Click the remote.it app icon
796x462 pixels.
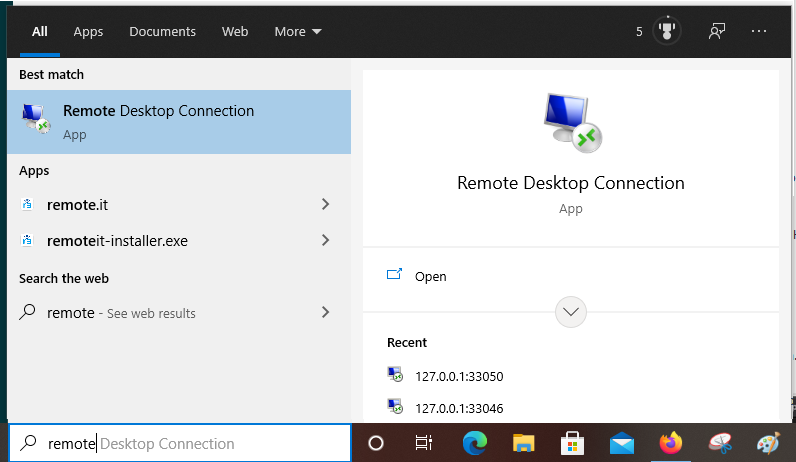pos(27,204)
